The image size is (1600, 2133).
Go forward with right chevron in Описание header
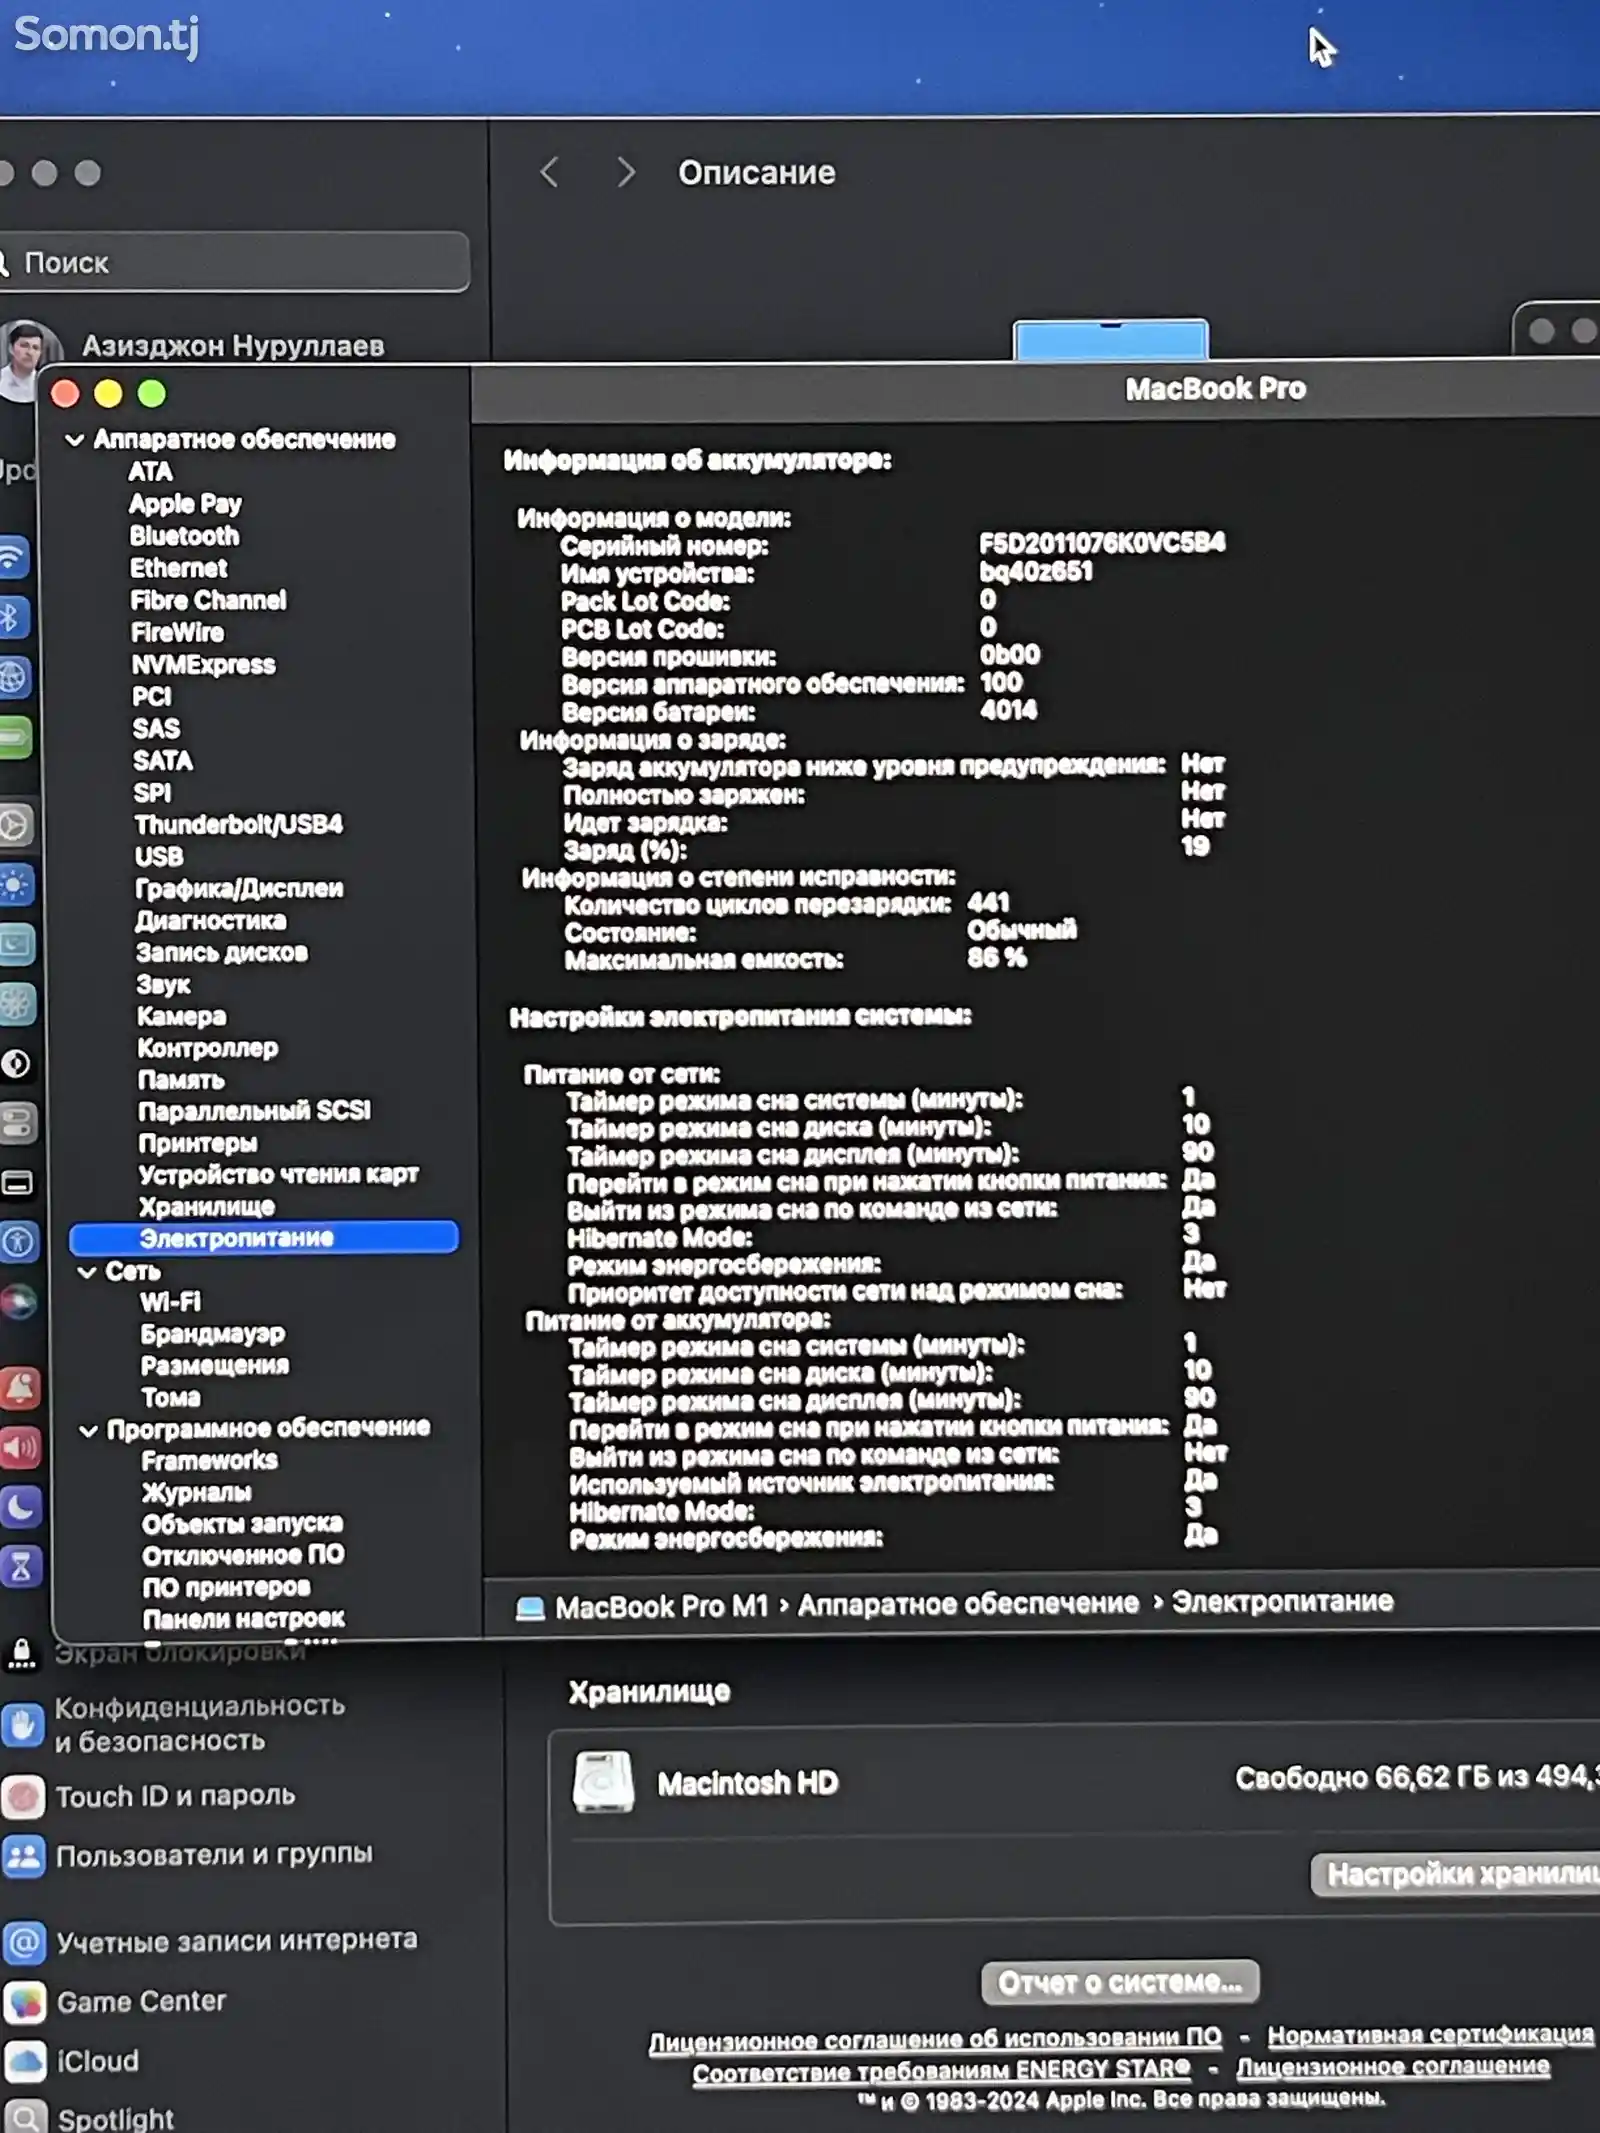click(626, 172)
